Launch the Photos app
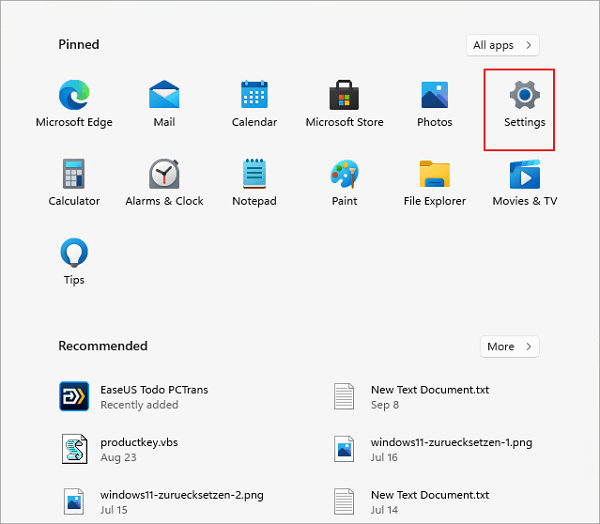 pos(434,96)
